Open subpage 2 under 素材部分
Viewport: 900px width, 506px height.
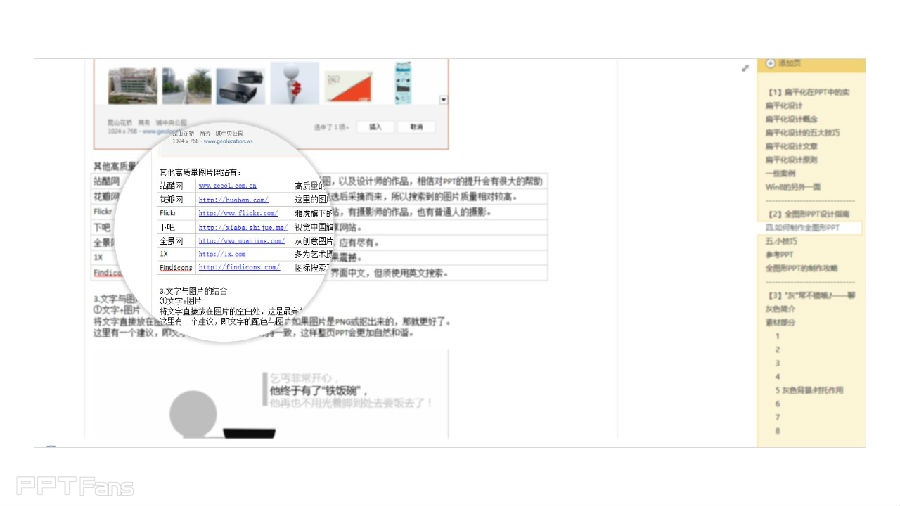tap(778, 350)
